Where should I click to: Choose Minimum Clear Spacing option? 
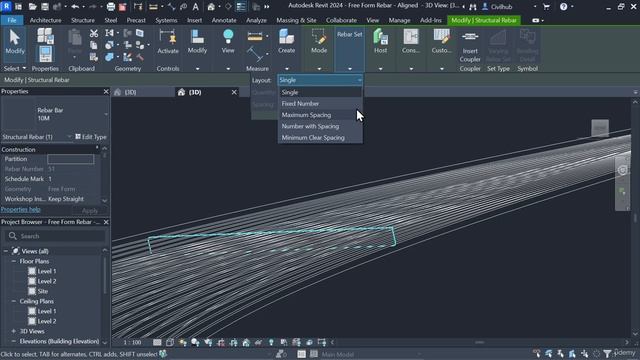click(x=320, y=138)
